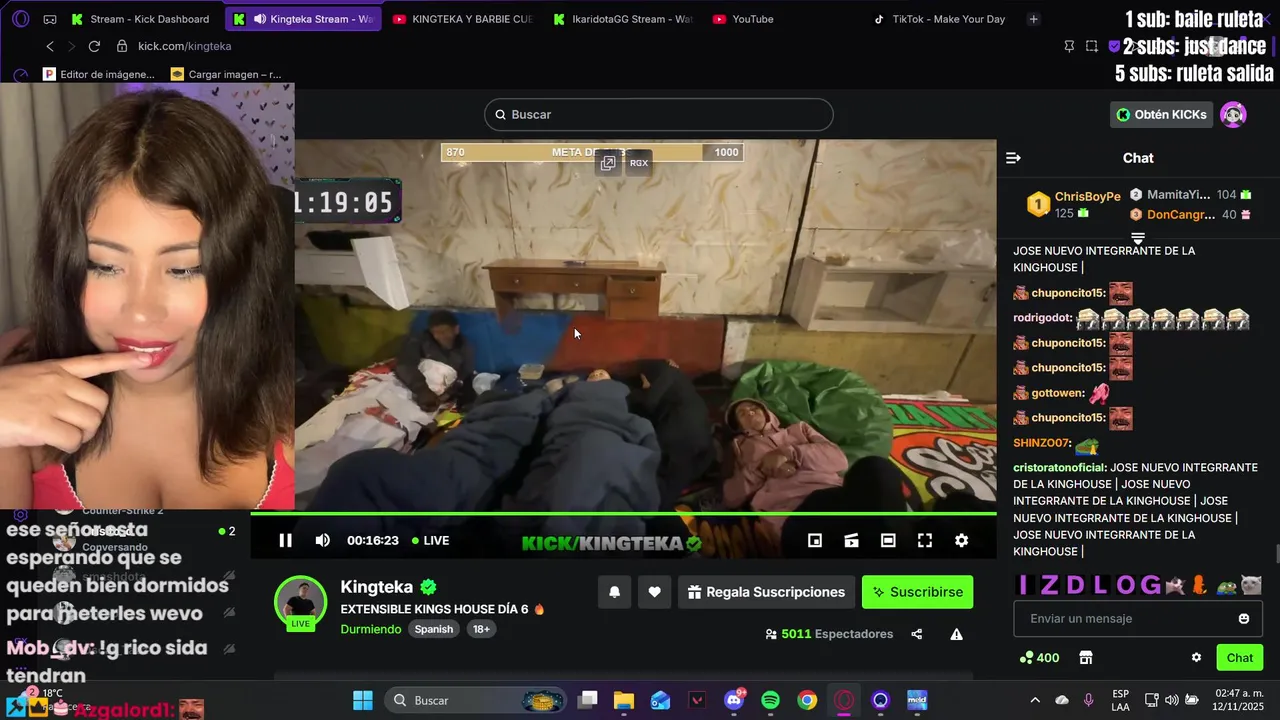The width and height of the screenshot is (1280, 720).
Task: Open Google Chrome from taskbar
Action: point(807,700)
